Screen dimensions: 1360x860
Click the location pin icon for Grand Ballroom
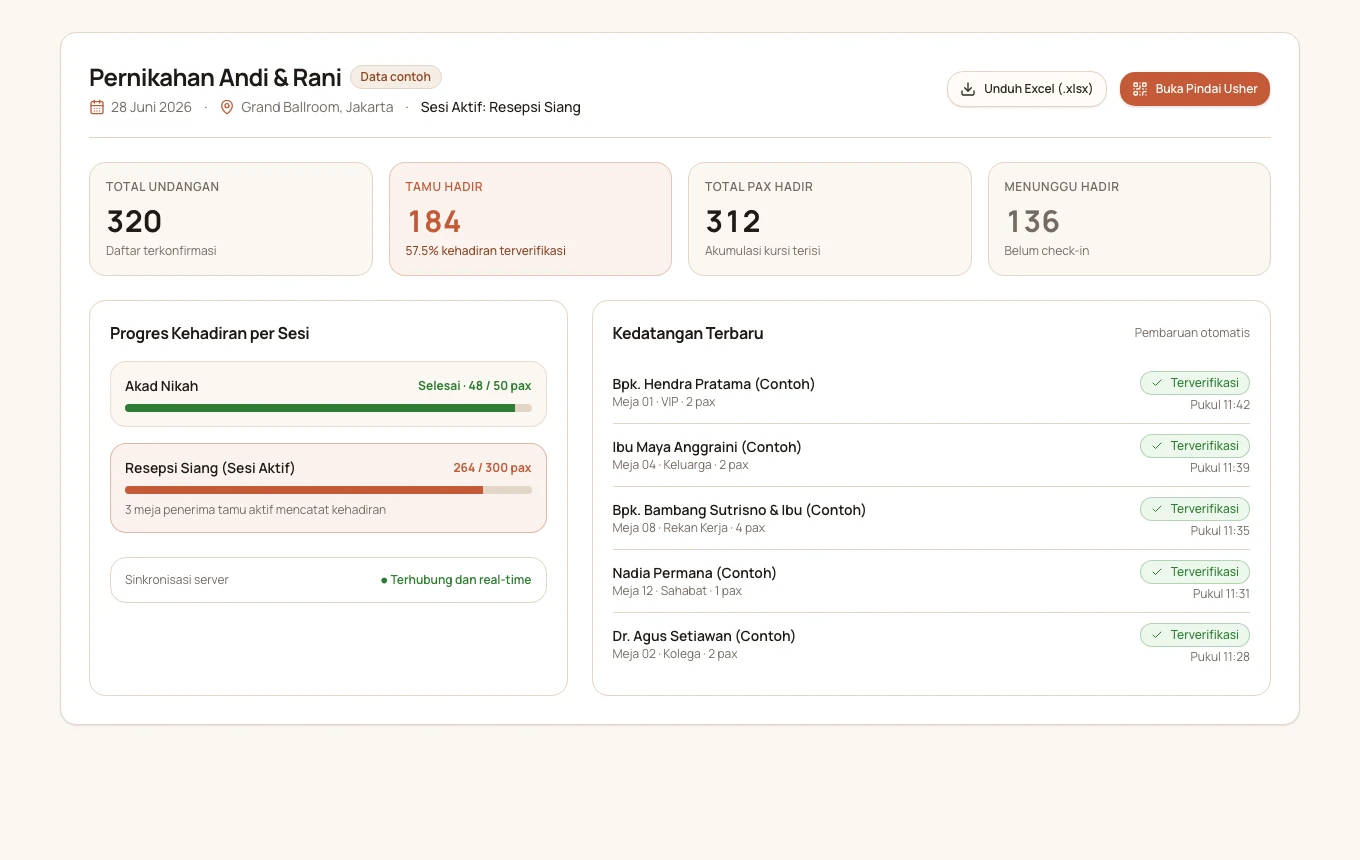click(227, 107)
